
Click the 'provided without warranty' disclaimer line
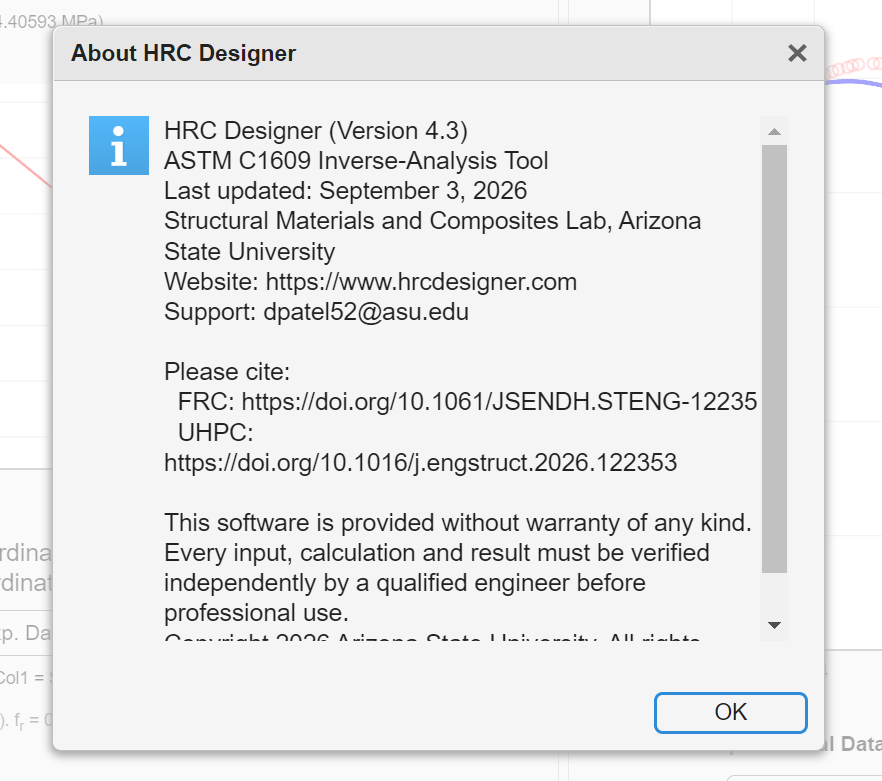(x=458, y=523)
